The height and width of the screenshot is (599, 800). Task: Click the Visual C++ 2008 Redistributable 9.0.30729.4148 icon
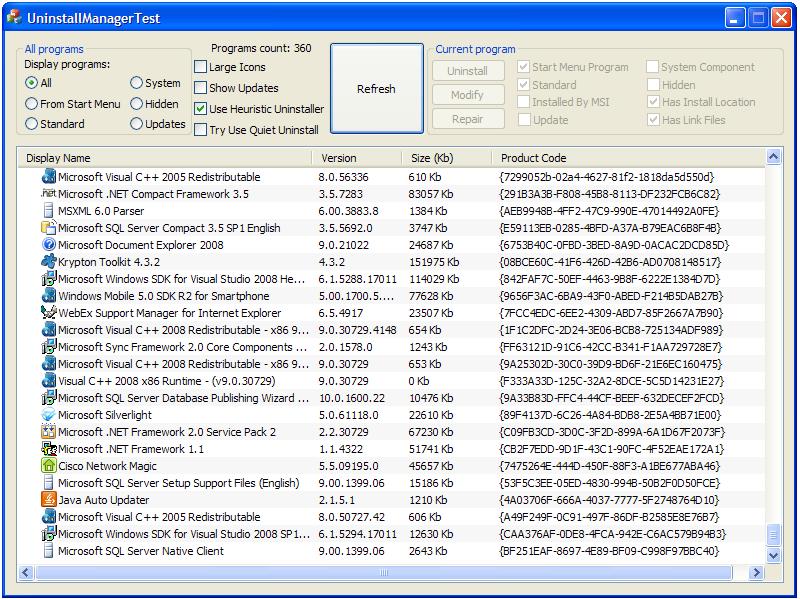[48, 330]
